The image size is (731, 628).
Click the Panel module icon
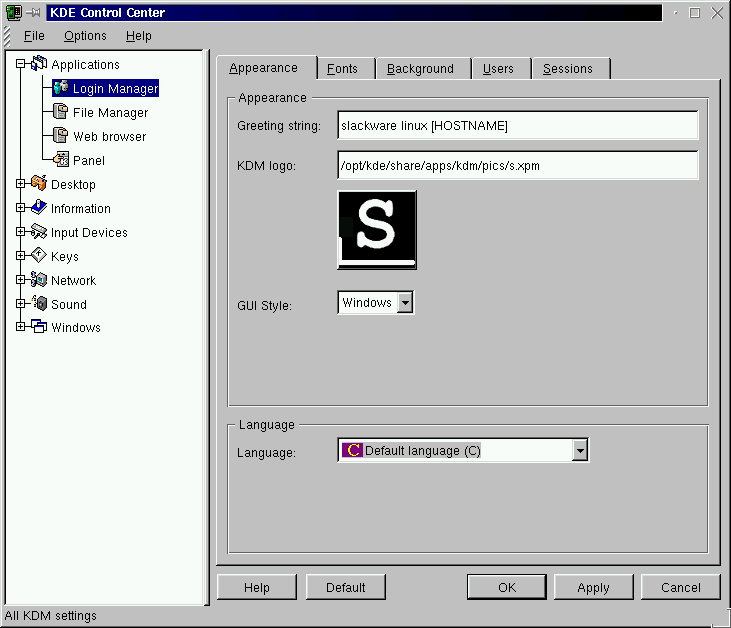click(x=61, y=159)
